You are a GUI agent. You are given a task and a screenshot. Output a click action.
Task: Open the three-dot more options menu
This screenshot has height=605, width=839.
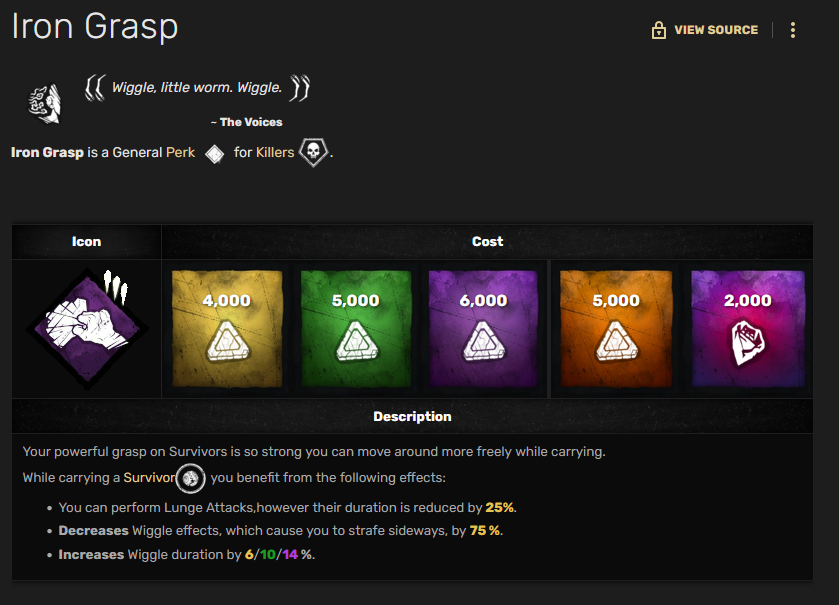[793, 30]
